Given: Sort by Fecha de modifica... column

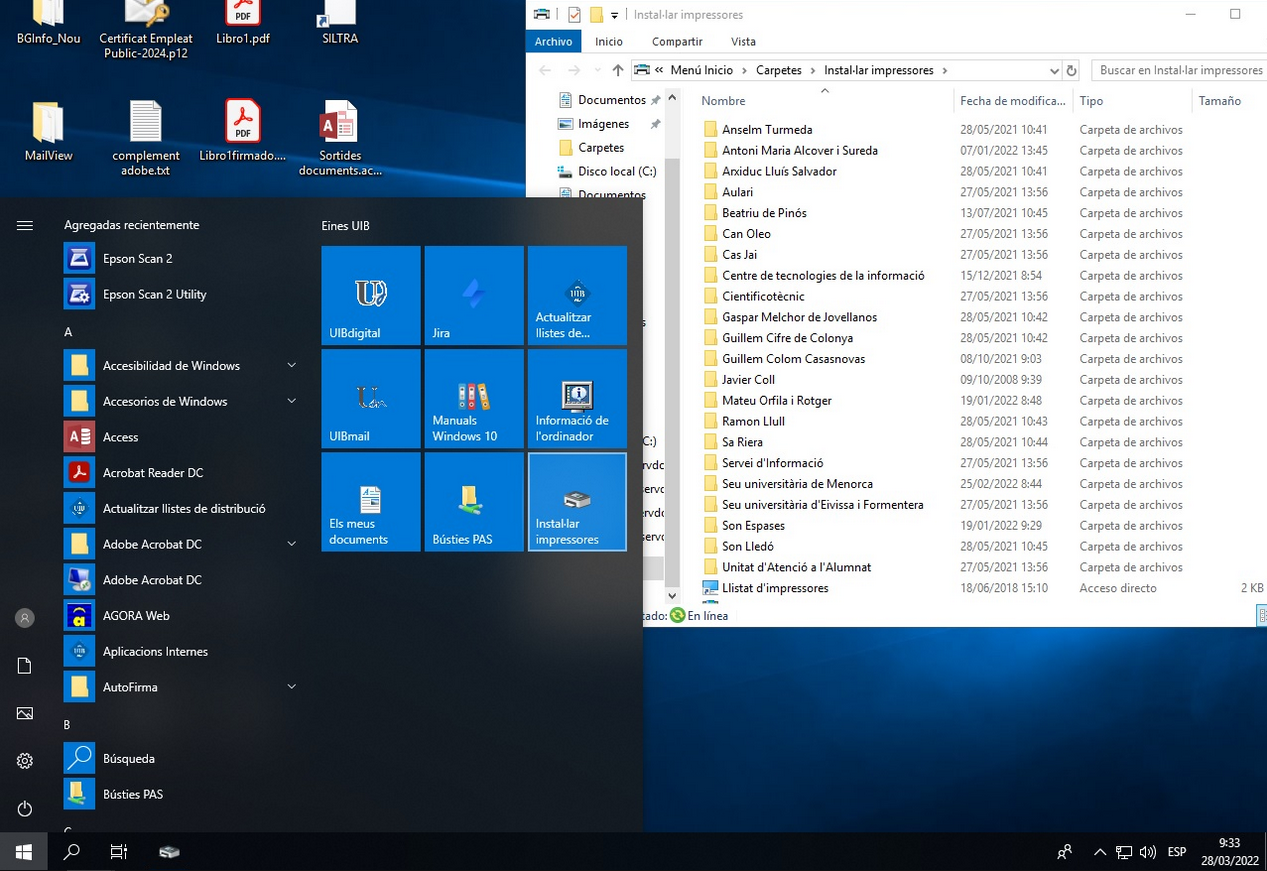Looking at the screenshot, I should [1013, 100].
